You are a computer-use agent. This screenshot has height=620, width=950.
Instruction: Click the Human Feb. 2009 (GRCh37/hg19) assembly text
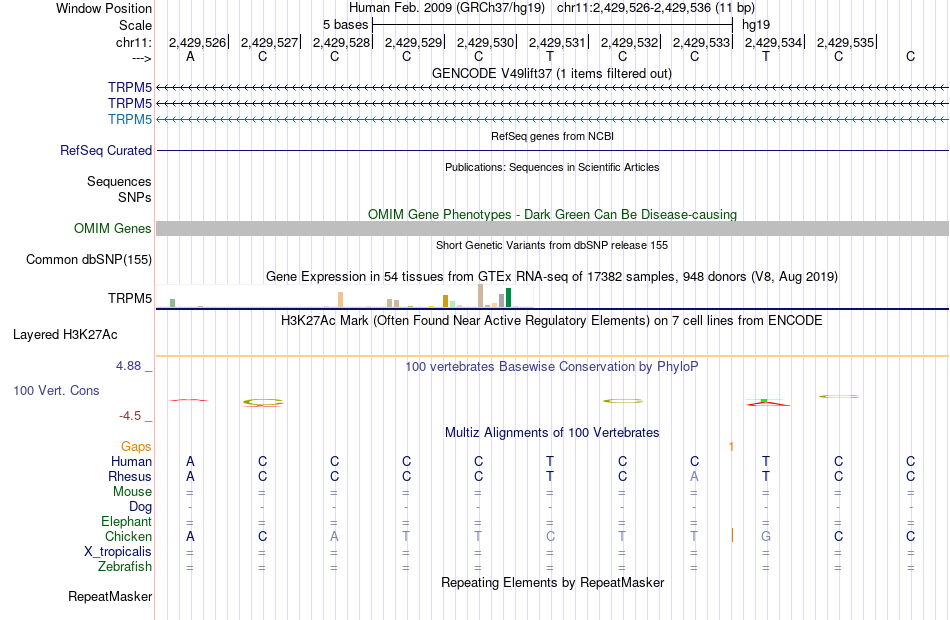(x=447, y=8)
